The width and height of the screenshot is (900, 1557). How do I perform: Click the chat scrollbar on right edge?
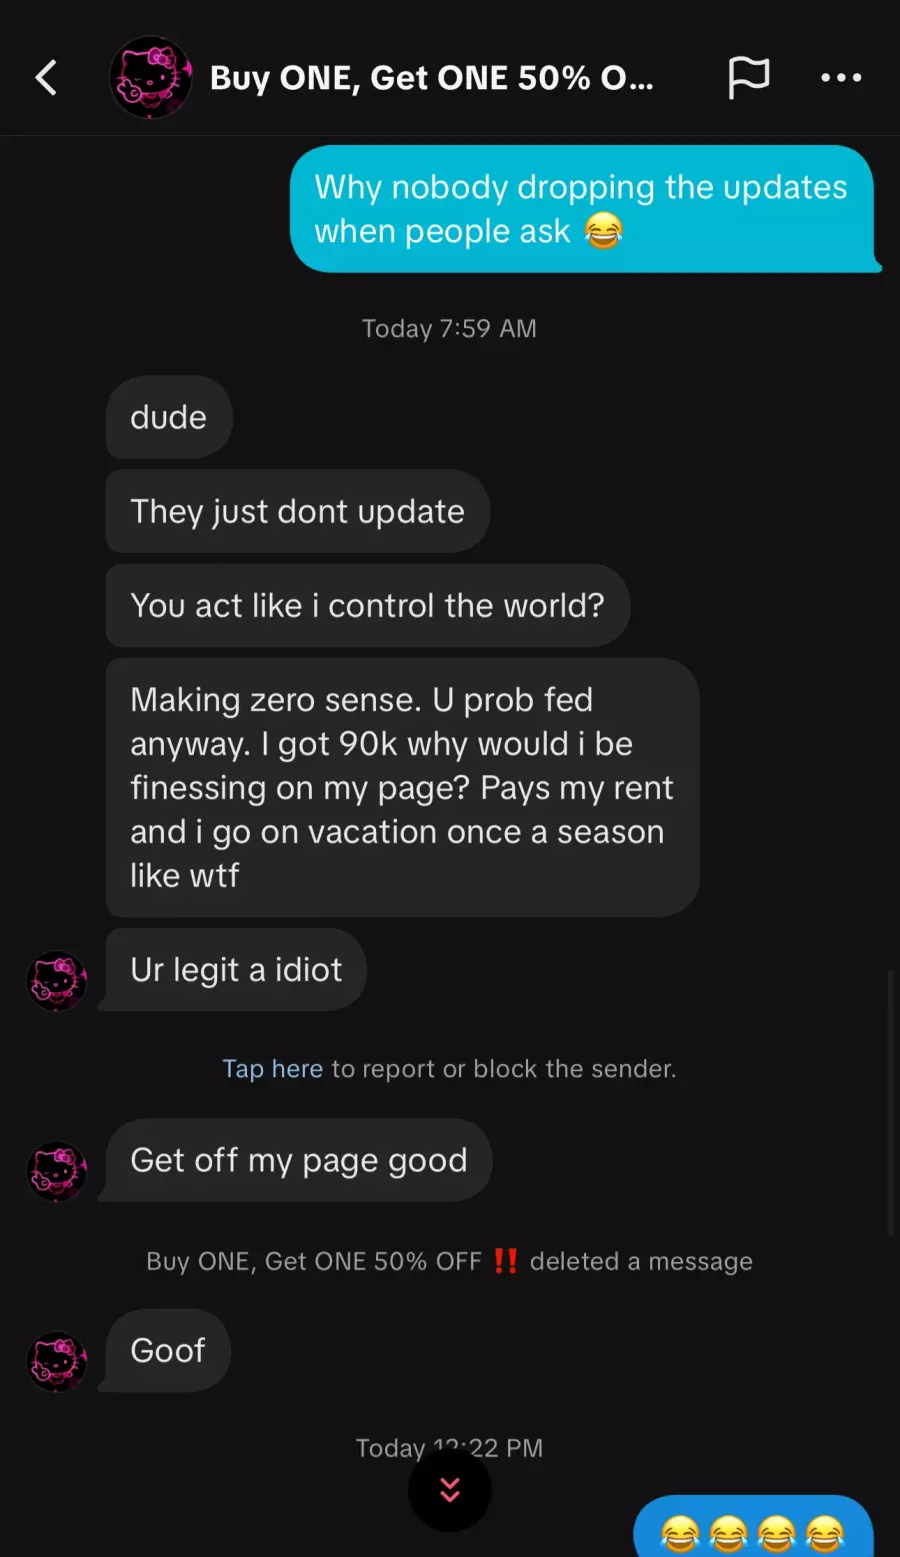coord(891,1102)
